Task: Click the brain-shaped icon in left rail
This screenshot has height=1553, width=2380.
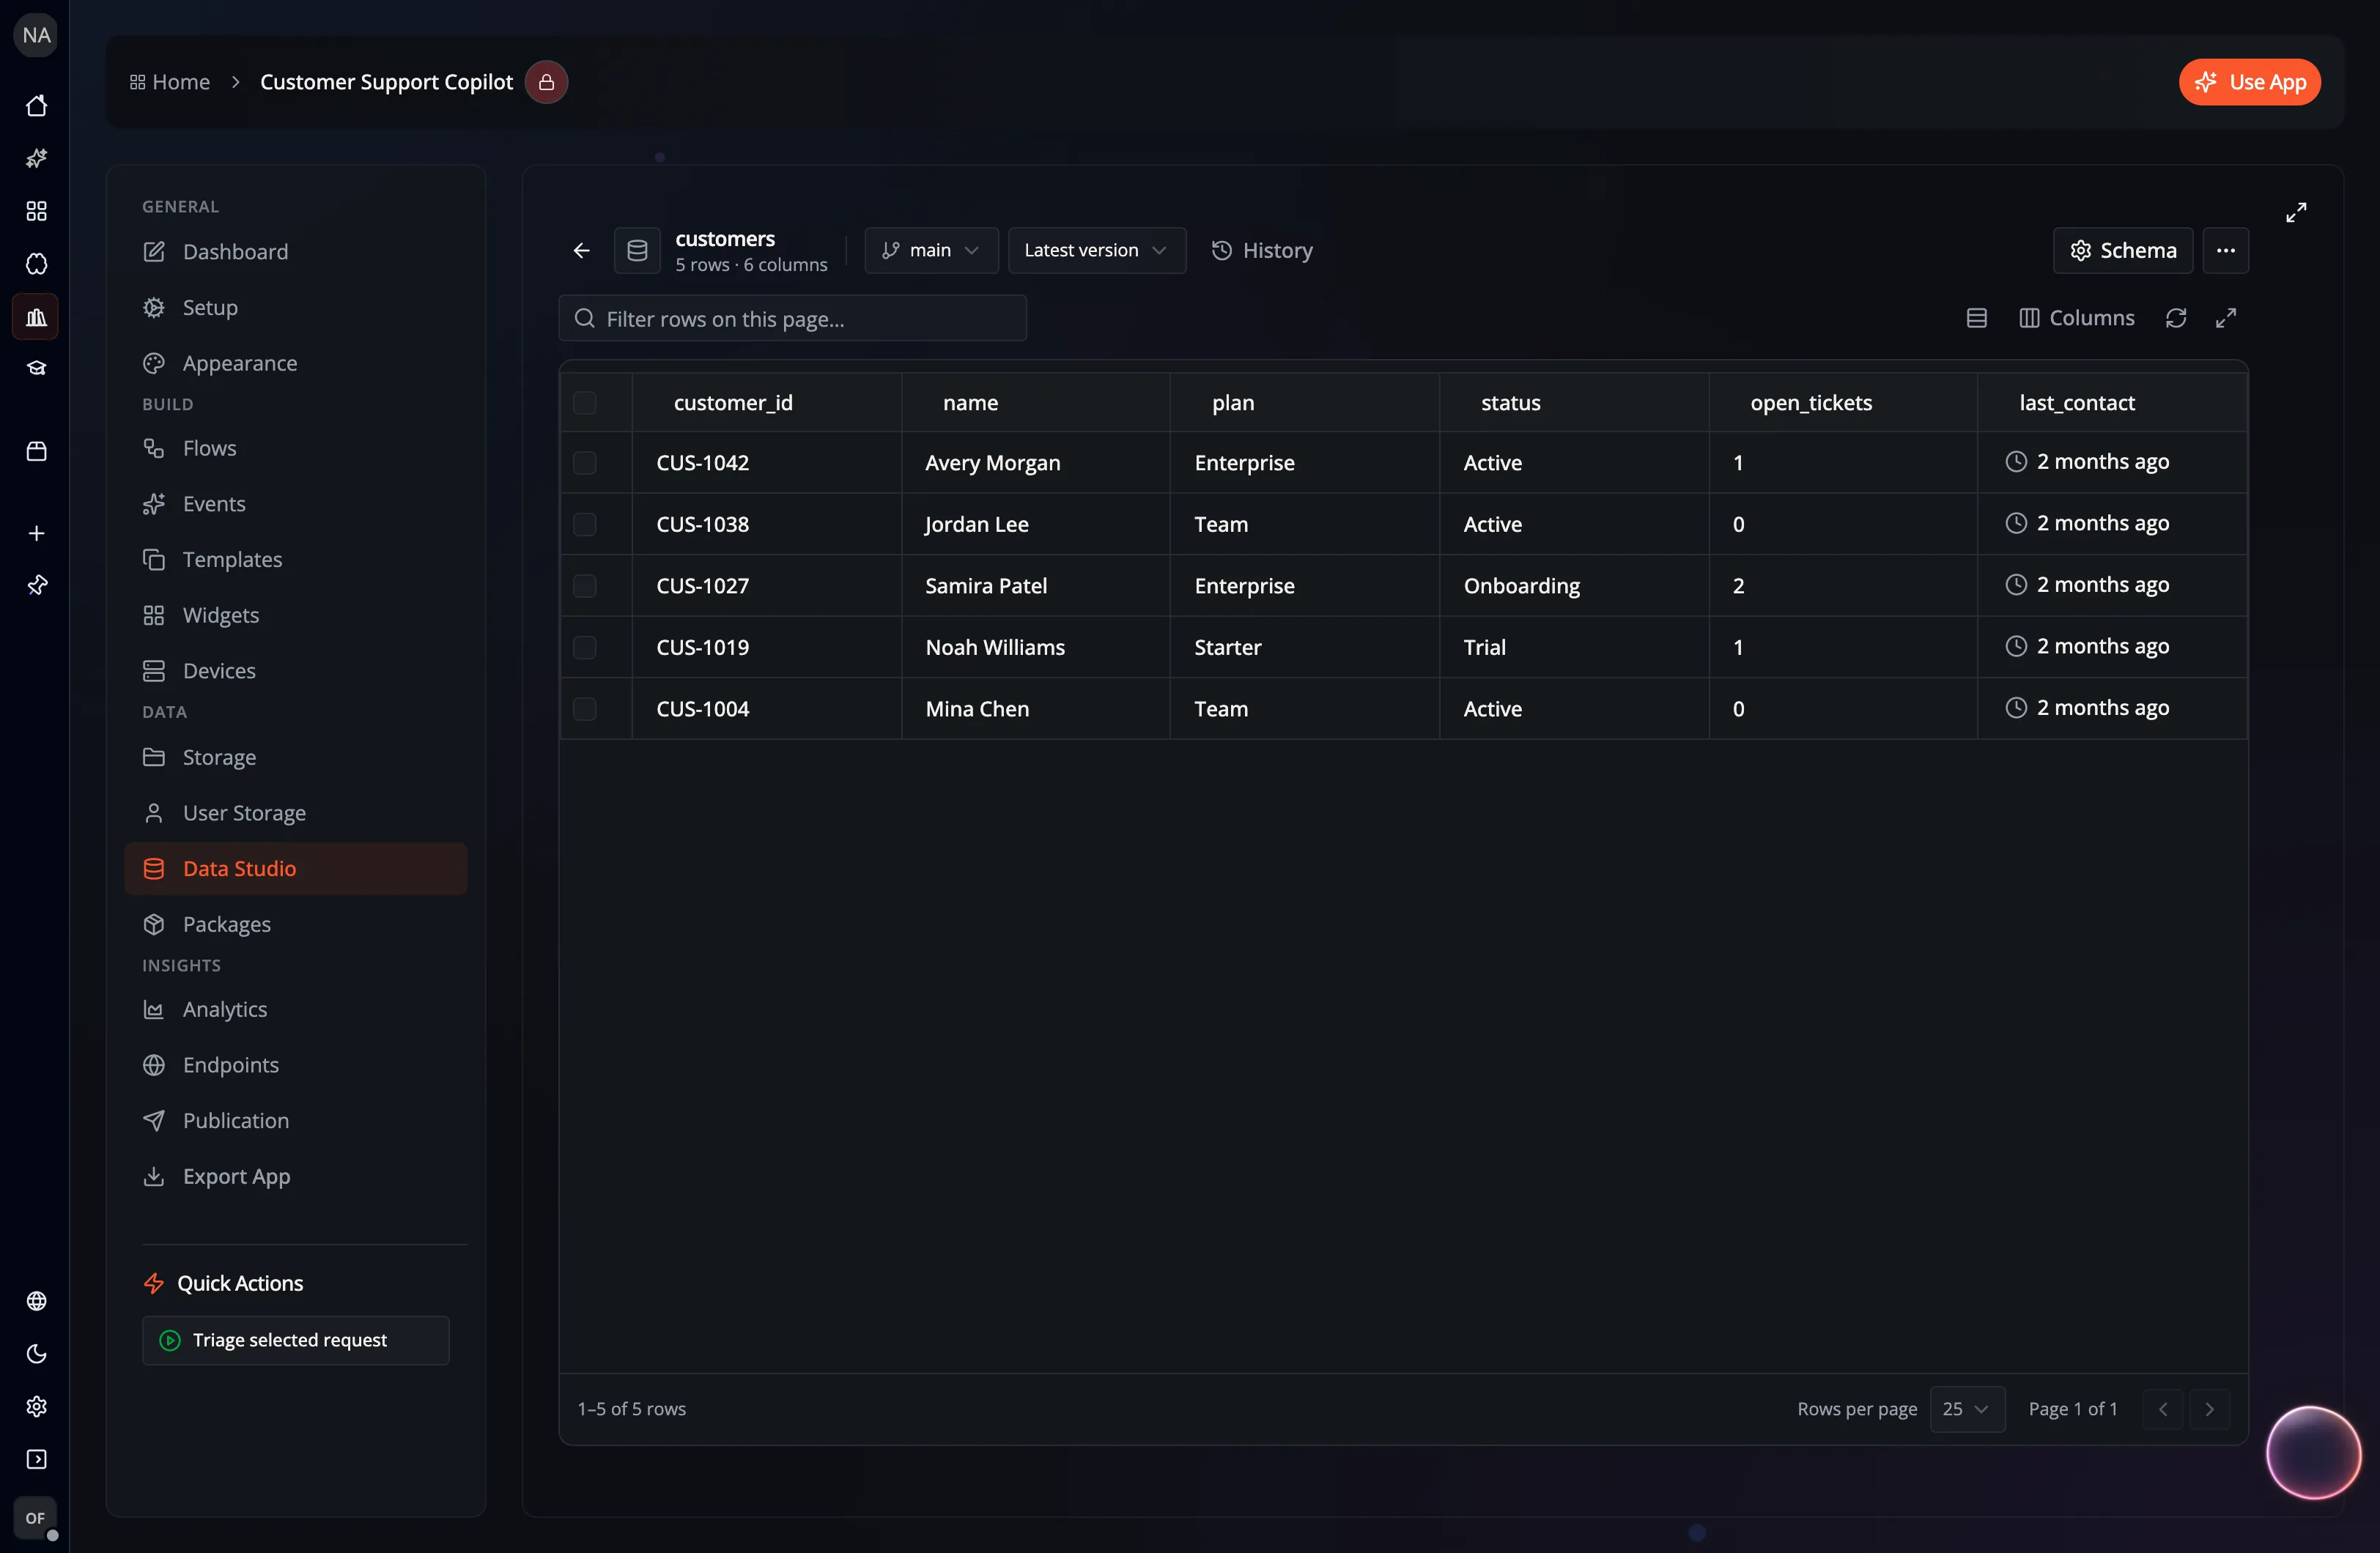Action: (x=36, y=264)
